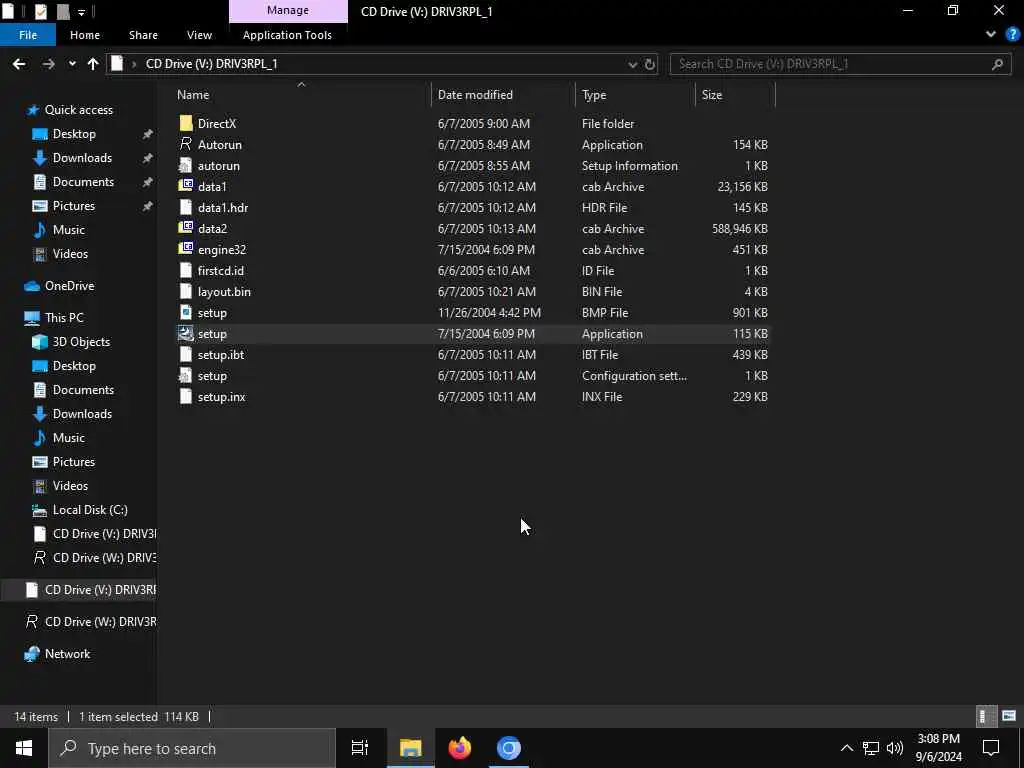Open the network tray icon
Screen dimensions: 1024x768
pos(871,748)
